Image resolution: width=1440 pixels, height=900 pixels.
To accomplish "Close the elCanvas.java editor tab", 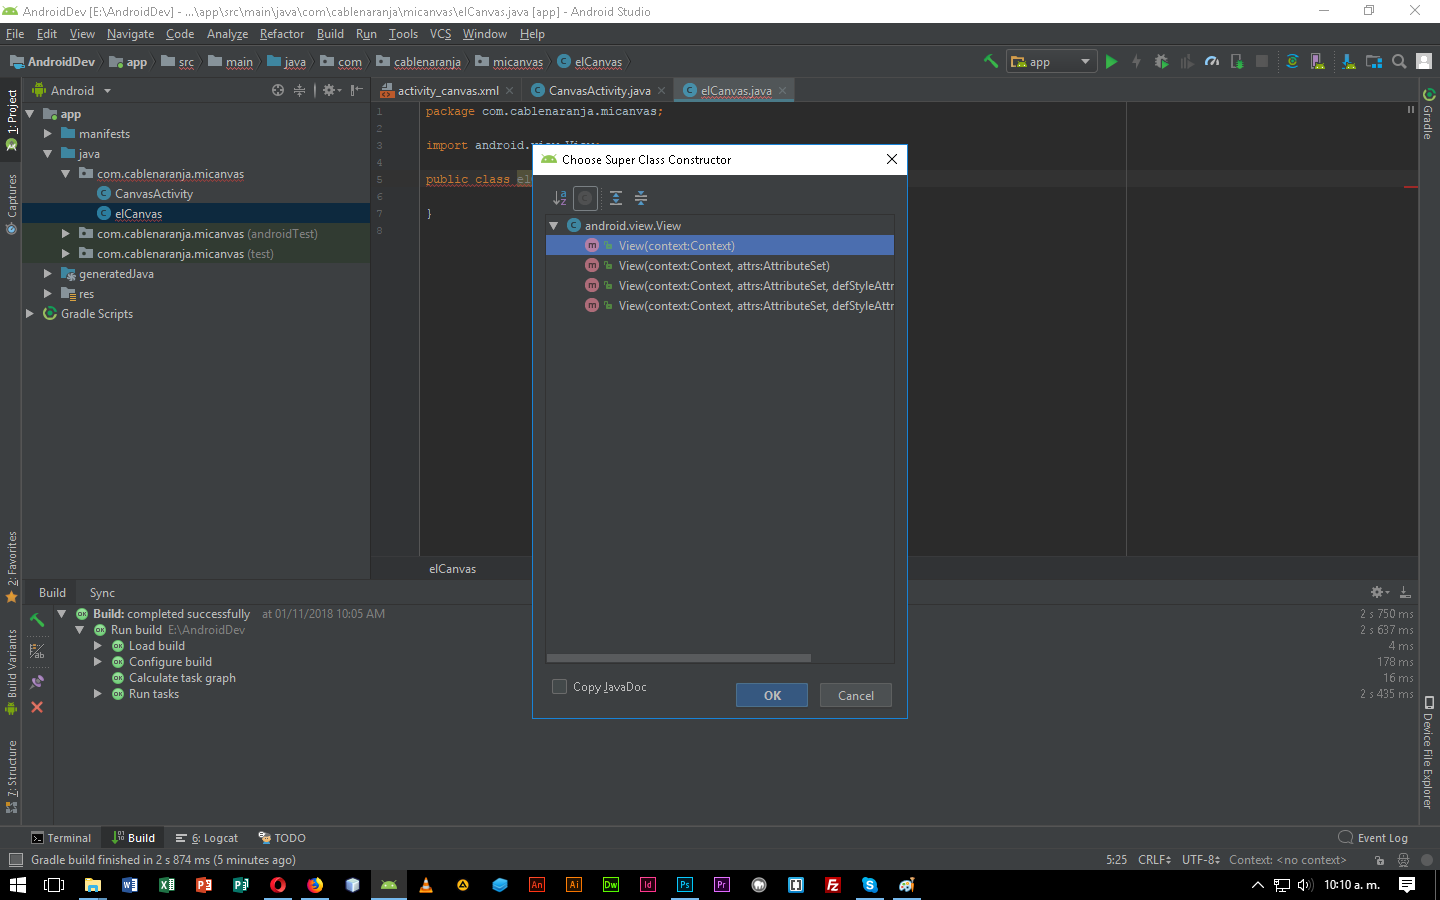I will pyautogui.click(x=783, y=90).
